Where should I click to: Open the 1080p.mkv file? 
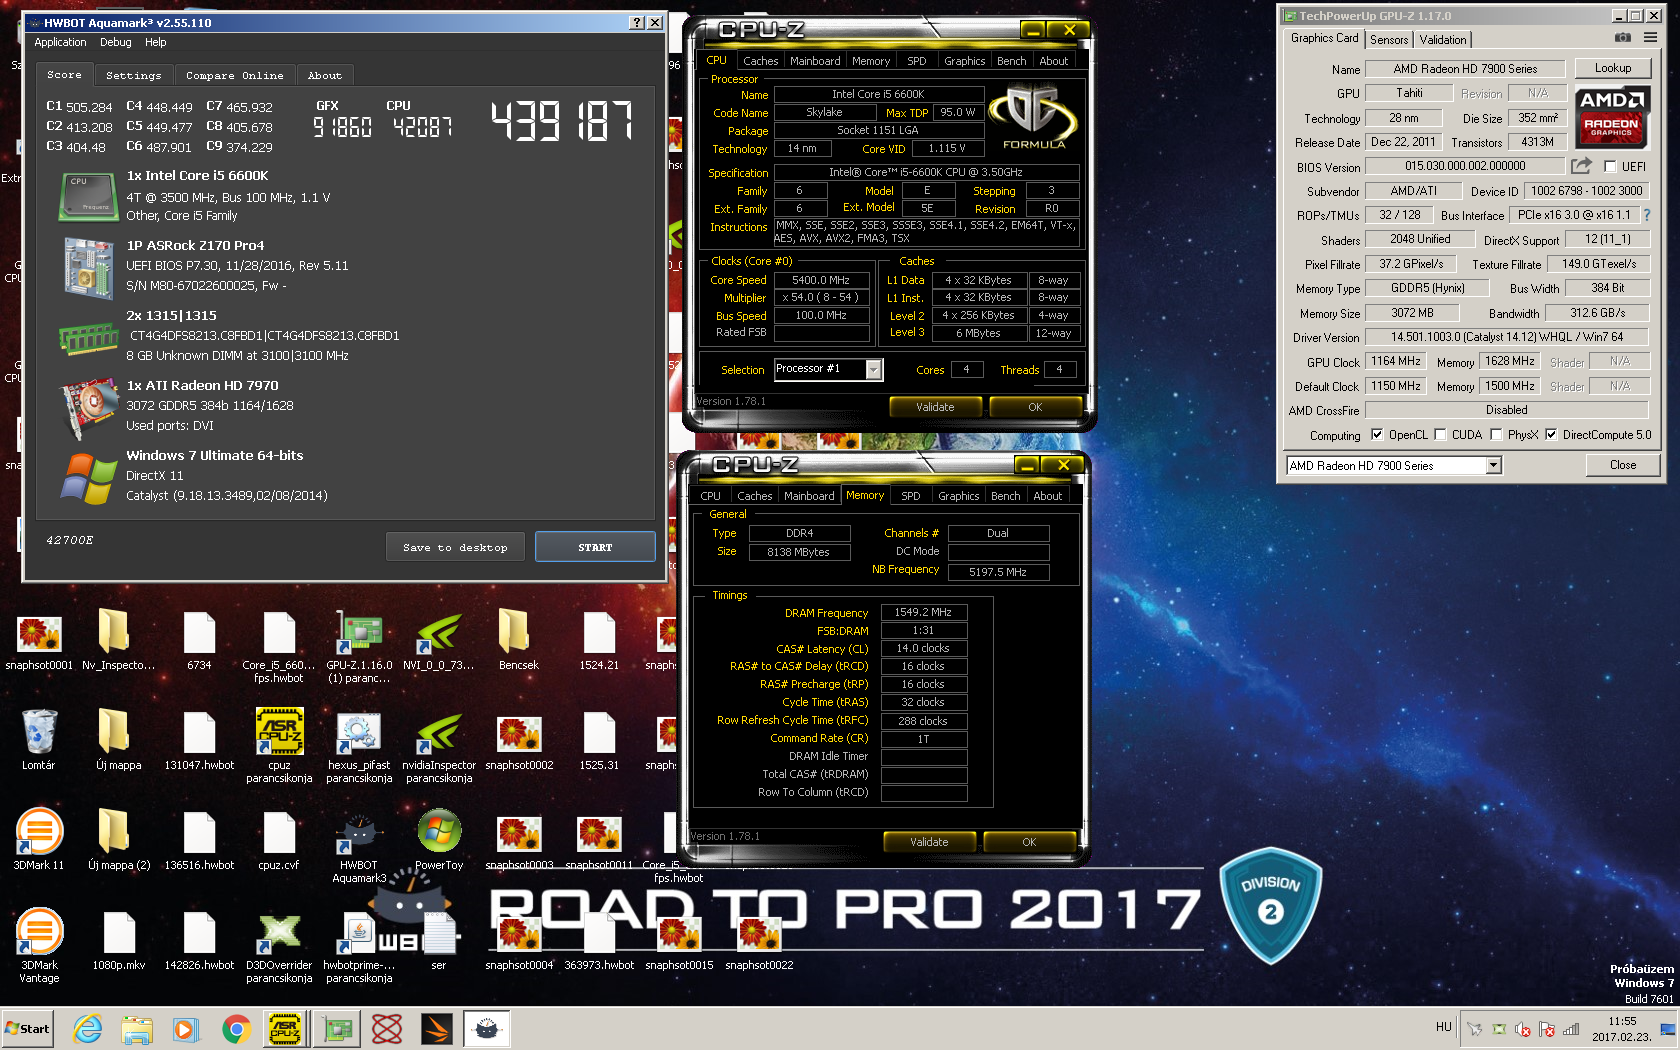tap(119, 940)
